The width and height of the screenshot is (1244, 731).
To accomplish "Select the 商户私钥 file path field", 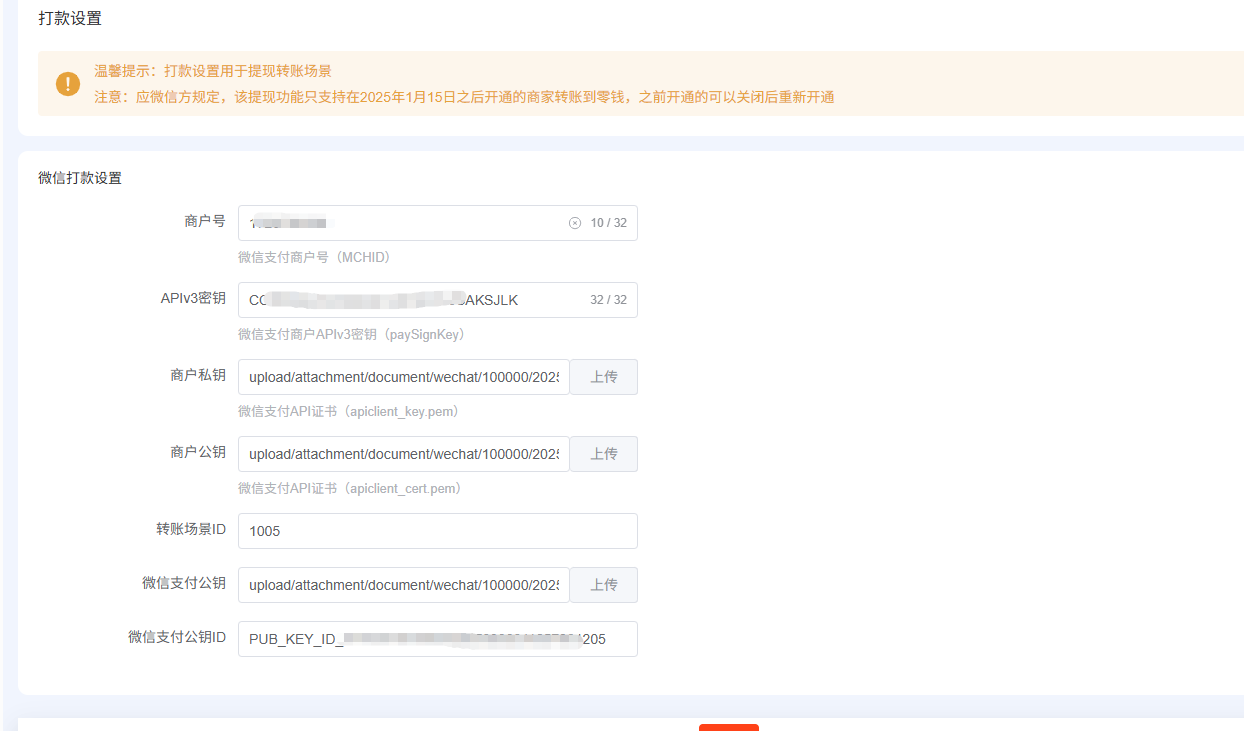I will 403,377.
